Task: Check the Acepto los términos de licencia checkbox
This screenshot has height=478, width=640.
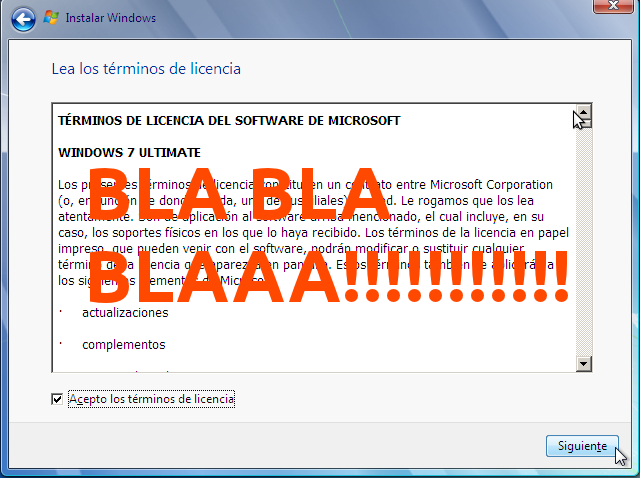Action: click(x=57, y=399)
